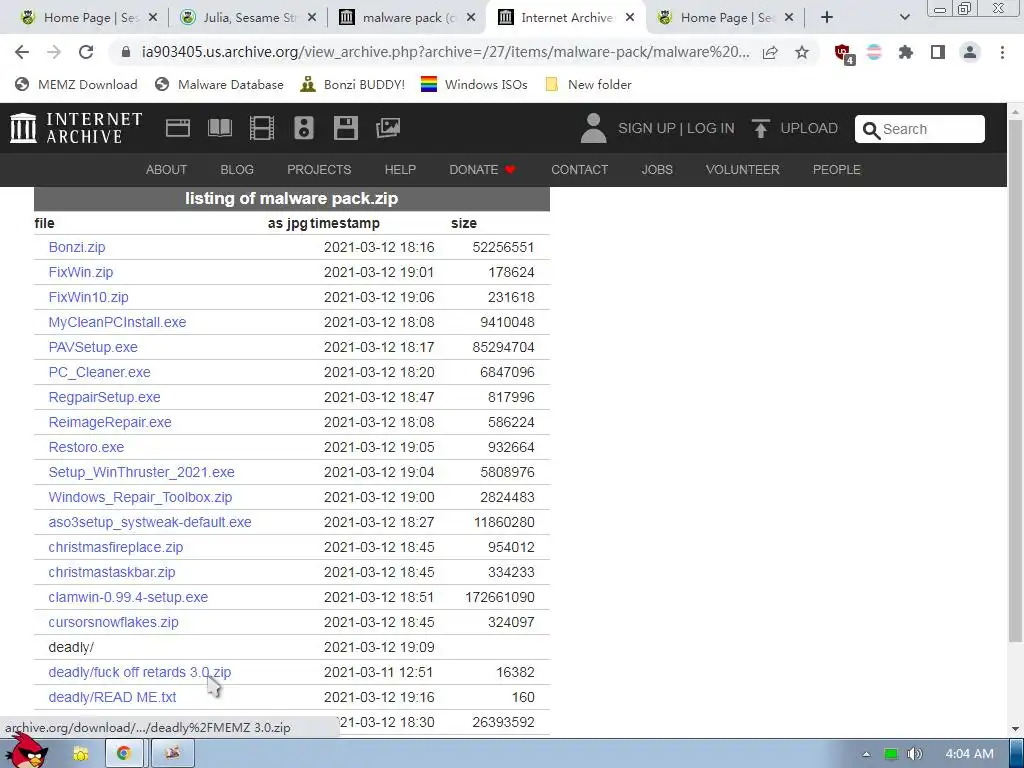Open the file explorer taskbar icon

coord(80,754)
